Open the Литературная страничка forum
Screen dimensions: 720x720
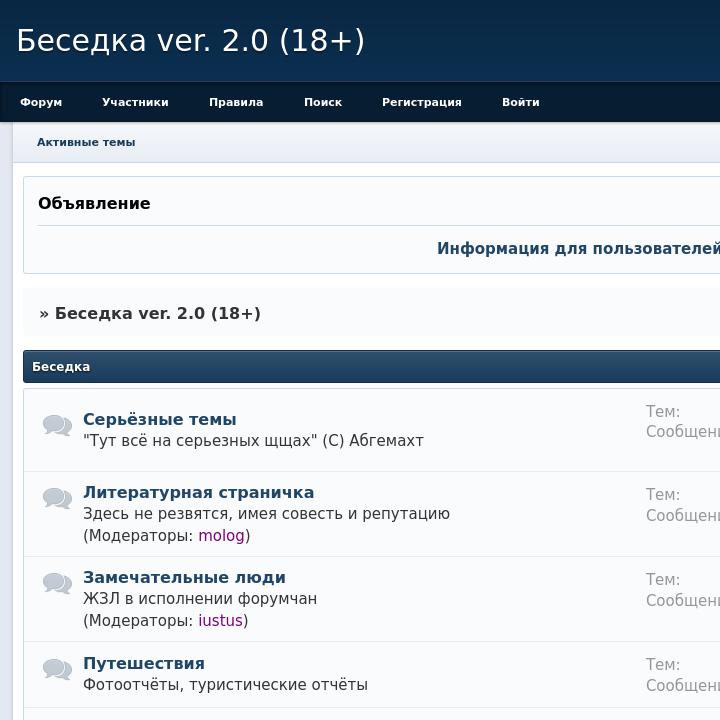coord(198,492)
